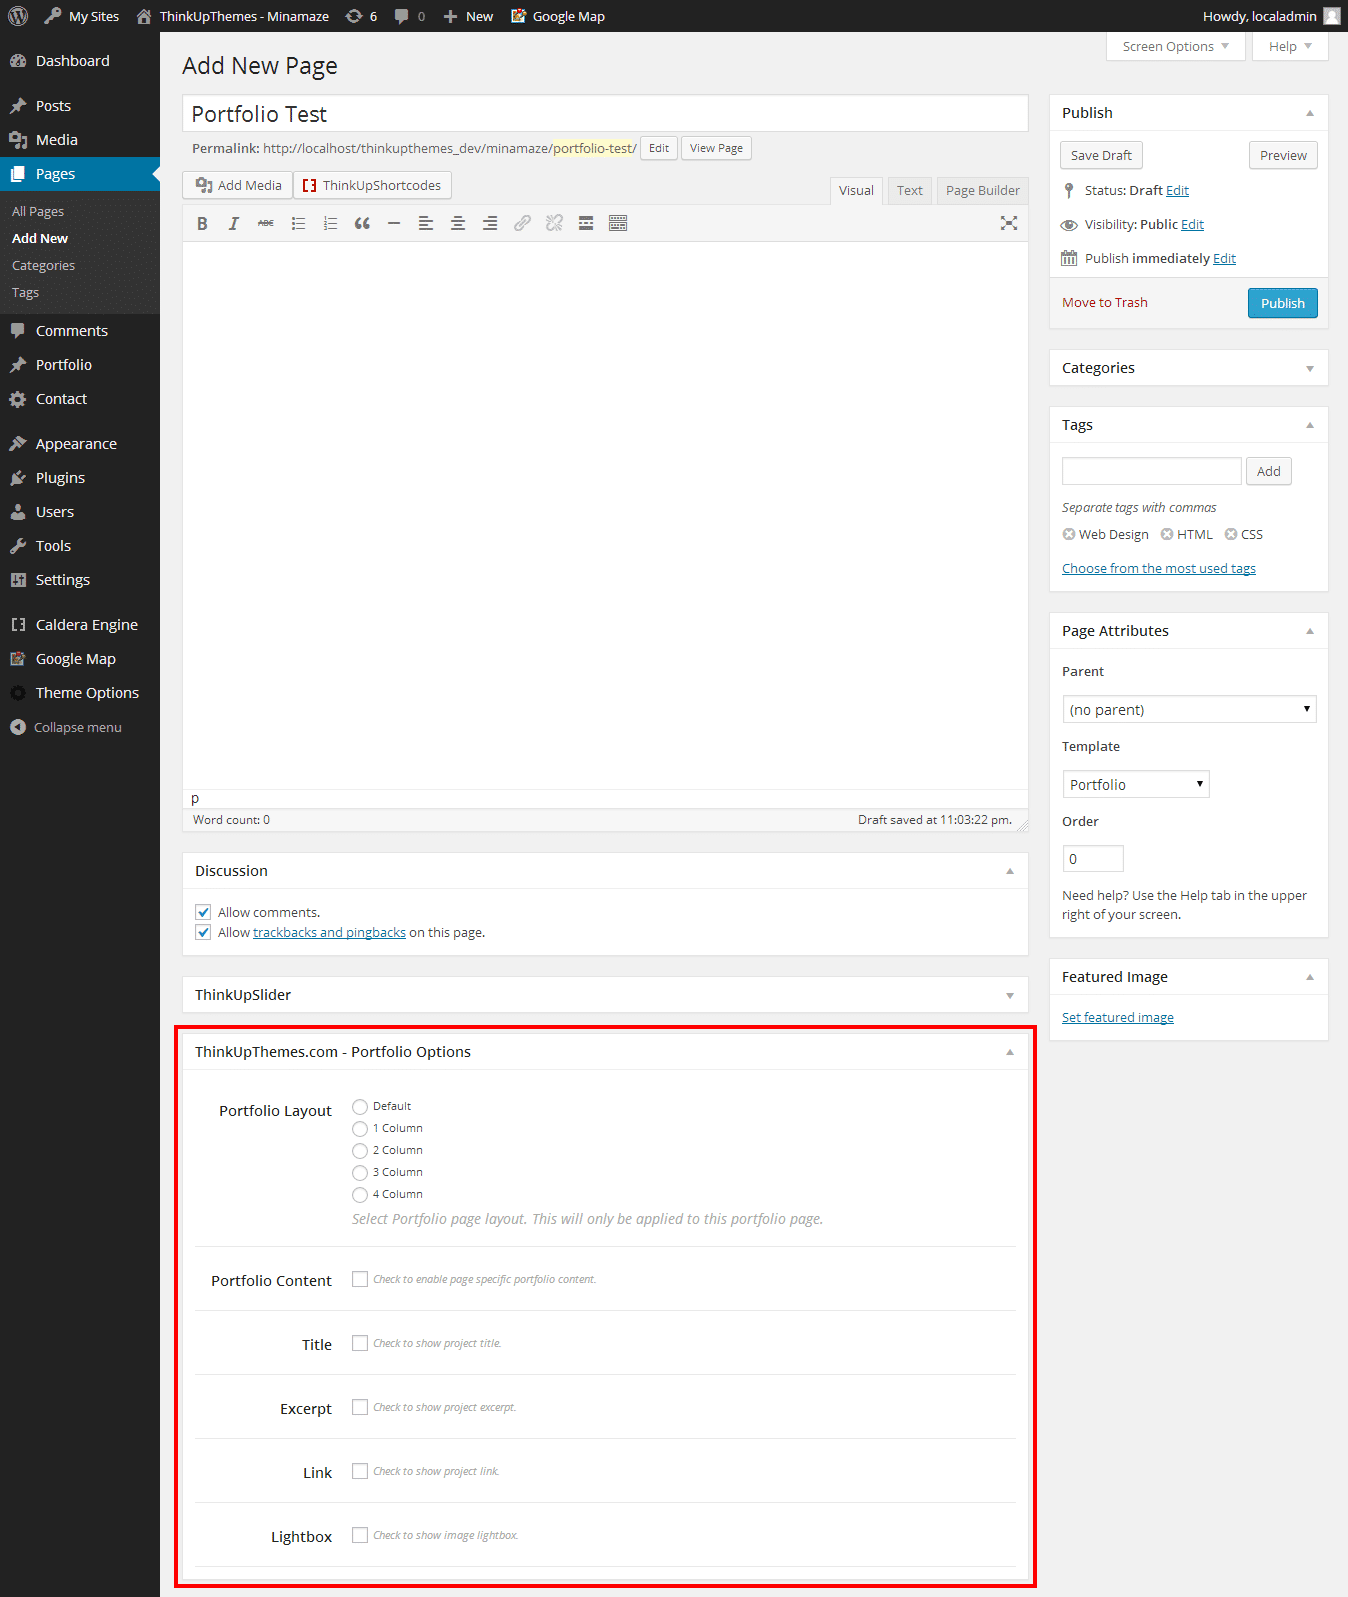This screenshot has width=1348, height=1597.
Task: Open the Parent page dropdown
Action: 1189,709
